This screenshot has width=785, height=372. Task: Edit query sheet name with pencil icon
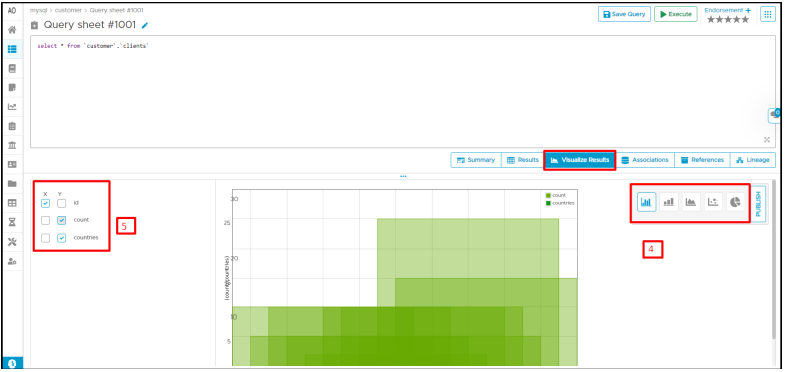pos(145,25)
